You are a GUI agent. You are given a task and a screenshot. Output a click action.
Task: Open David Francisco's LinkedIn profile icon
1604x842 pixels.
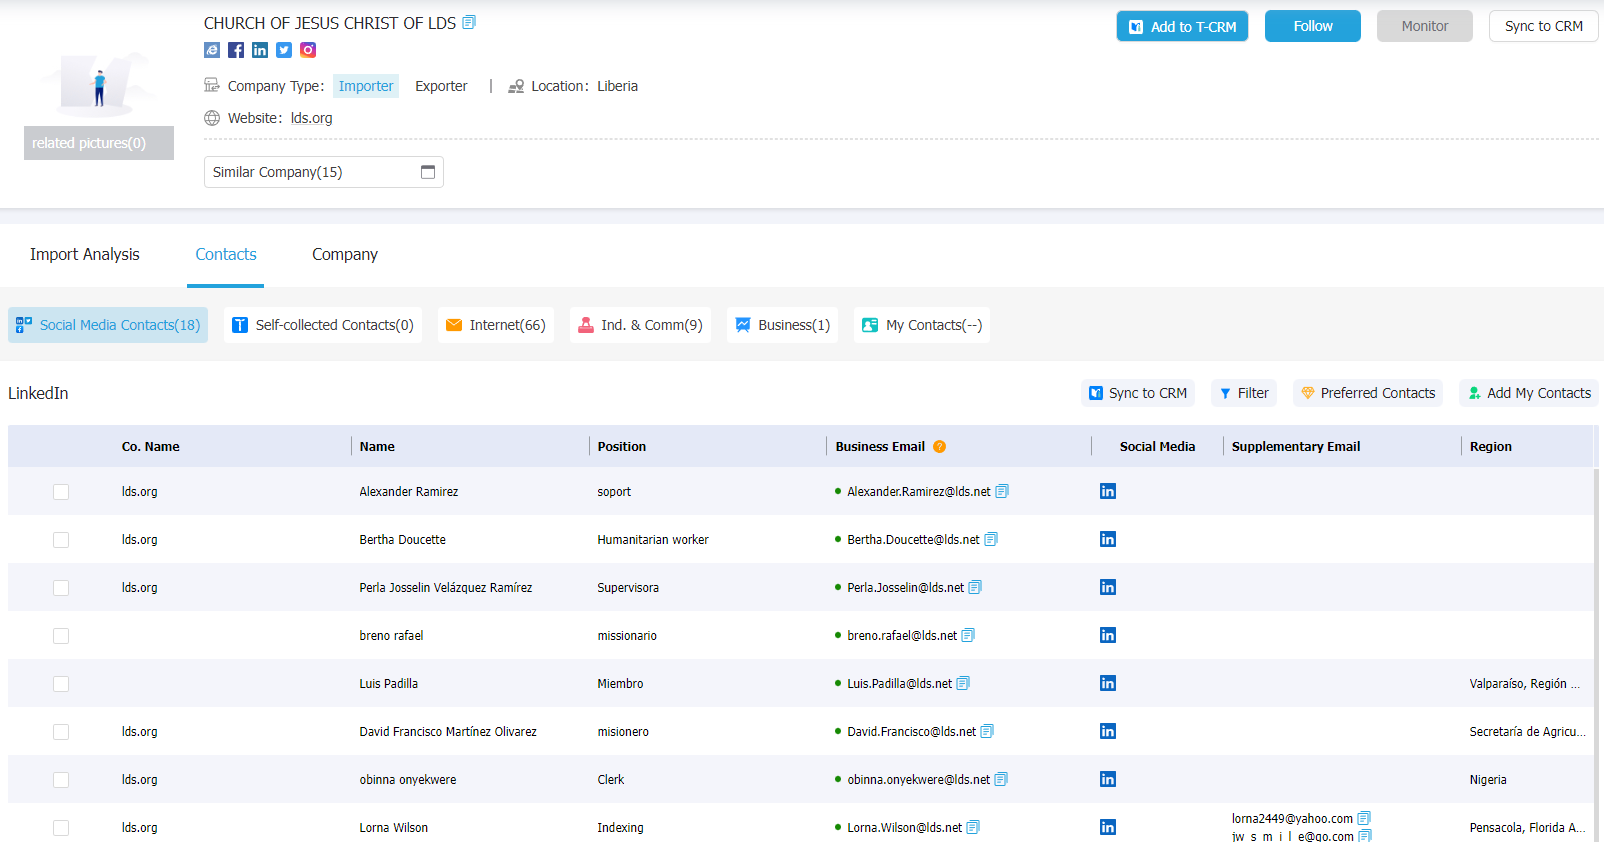point(1108,731)
